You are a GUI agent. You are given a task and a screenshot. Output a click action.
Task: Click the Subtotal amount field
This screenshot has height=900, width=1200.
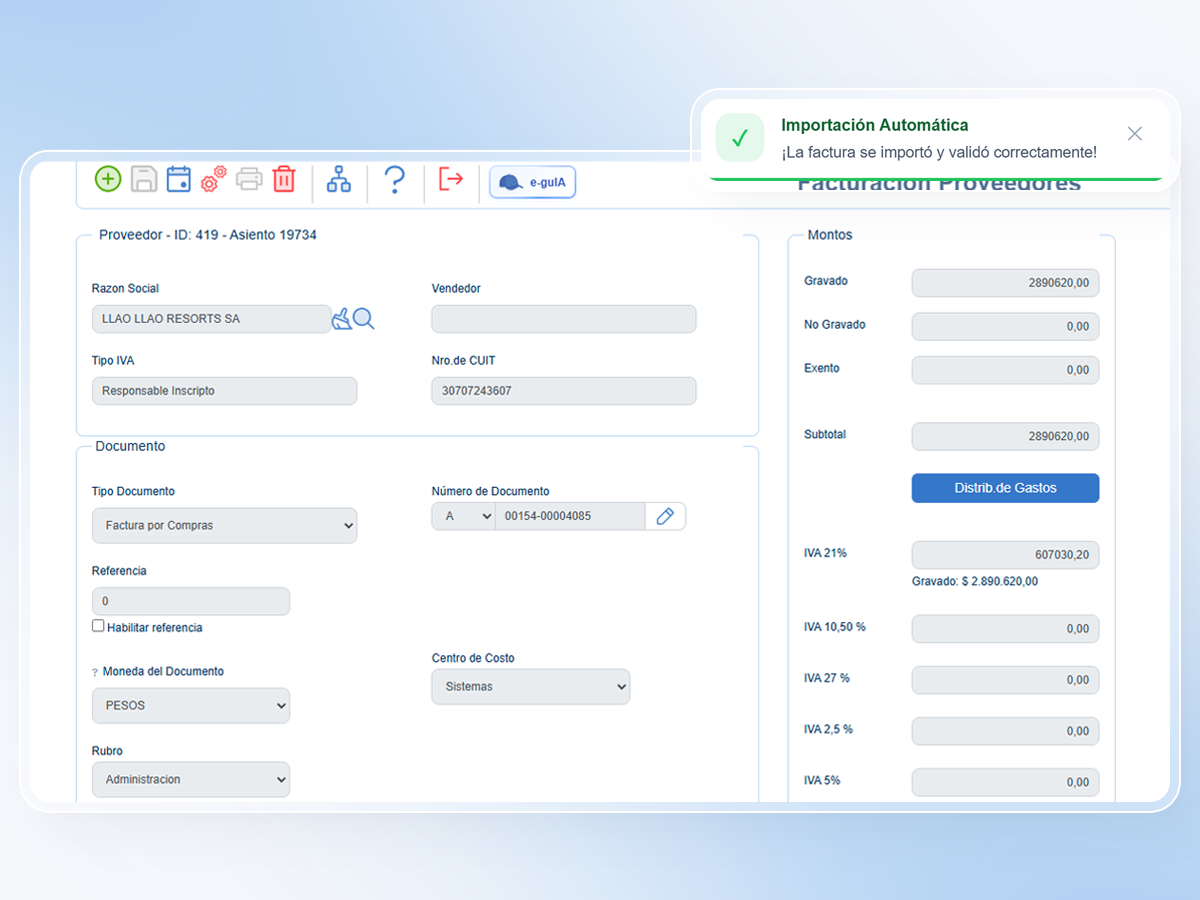[1005, 436]
